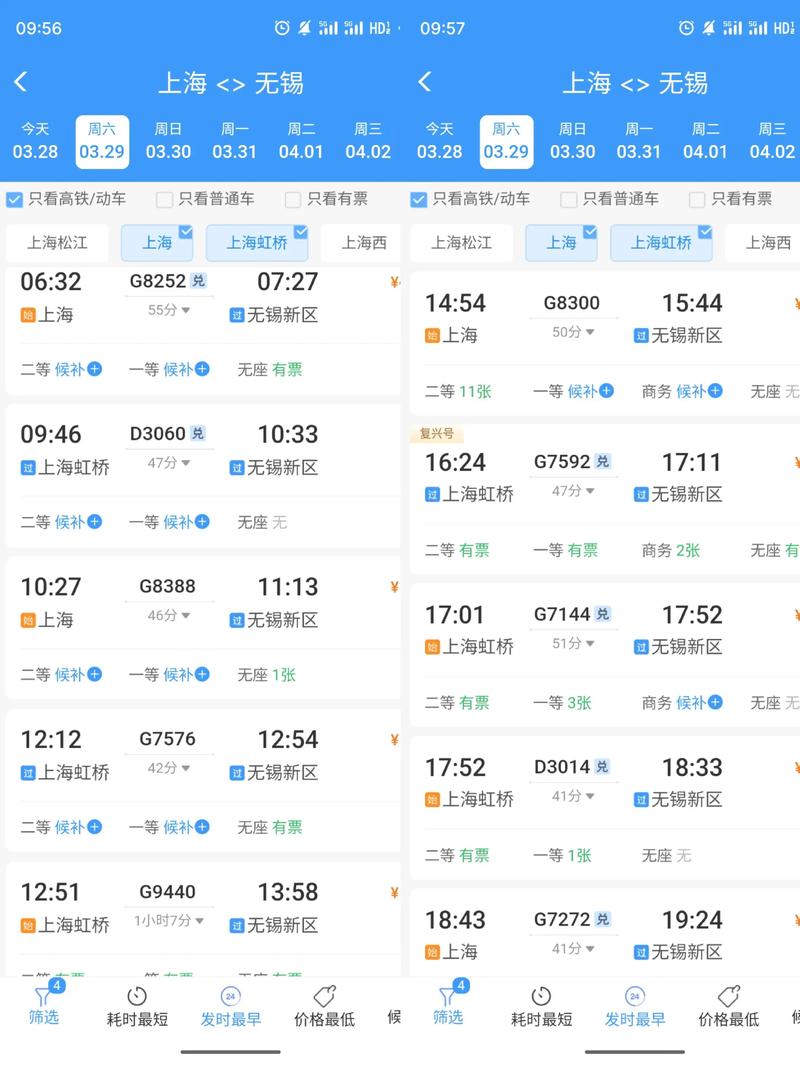Screen dimensions: 800x1067
Task: Open the 上海虹桥 station dropdown arrow
Action: pos(304,234)
